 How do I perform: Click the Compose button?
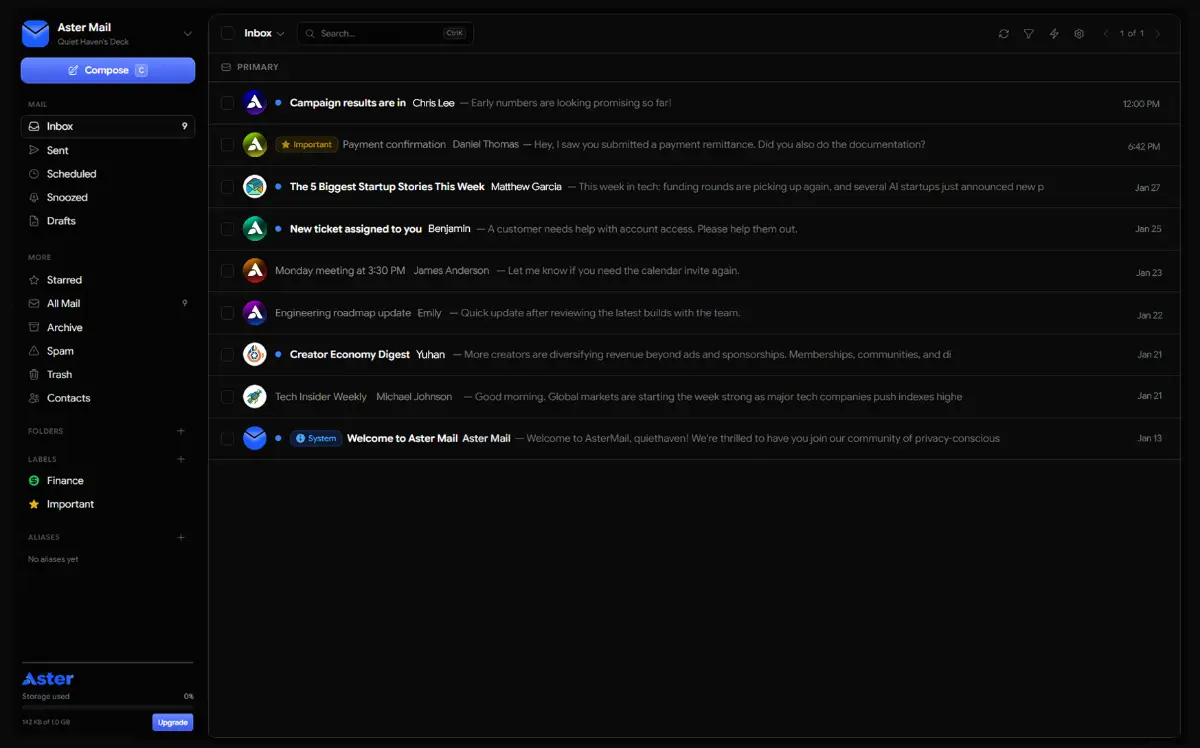coord(108,71)
